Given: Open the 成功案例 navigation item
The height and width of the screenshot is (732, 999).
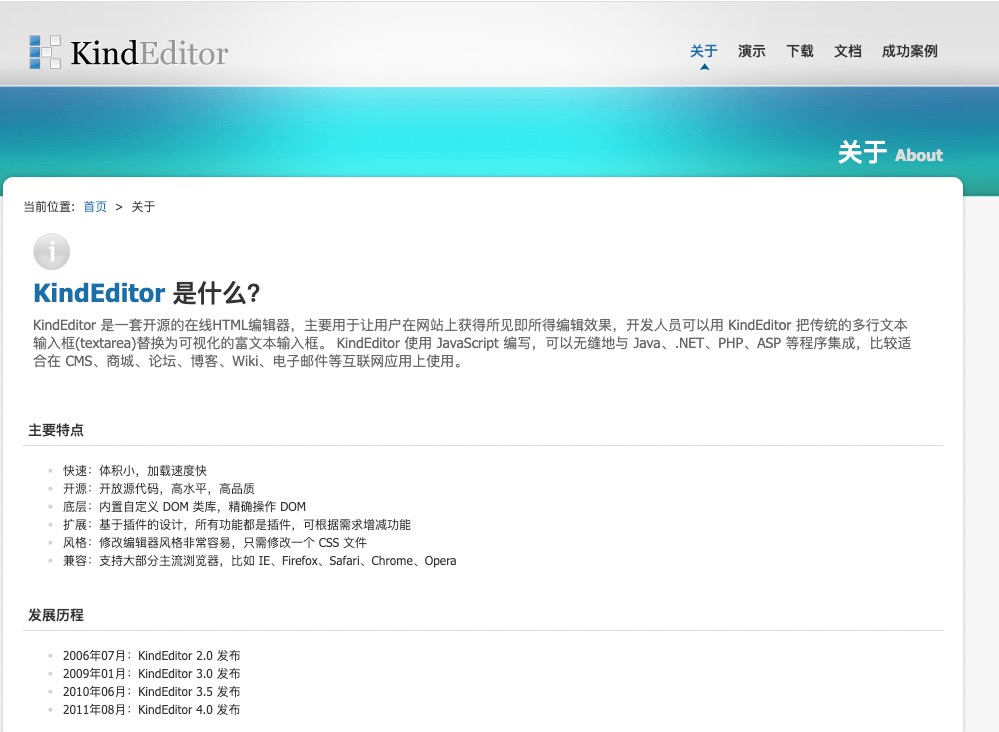Looking at the screenshot, I should point(910,51).
